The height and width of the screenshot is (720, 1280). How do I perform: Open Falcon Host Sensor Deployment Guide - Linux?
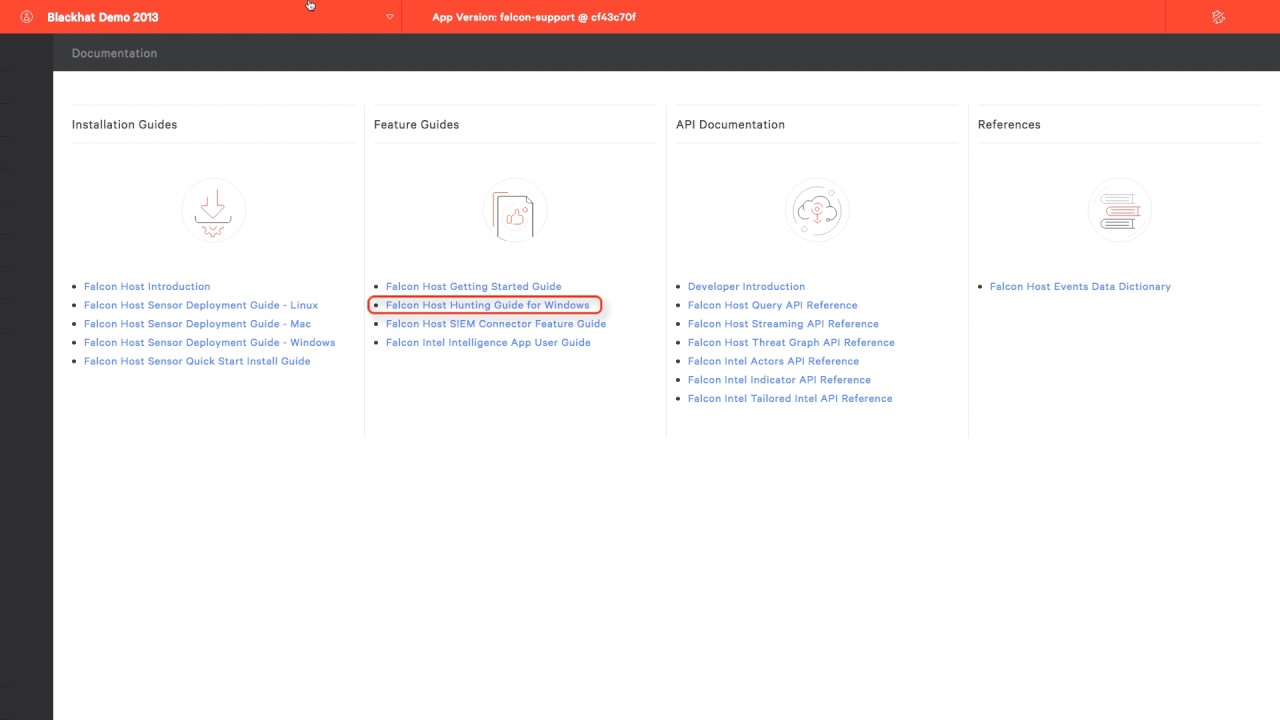(x=201, y=305)
